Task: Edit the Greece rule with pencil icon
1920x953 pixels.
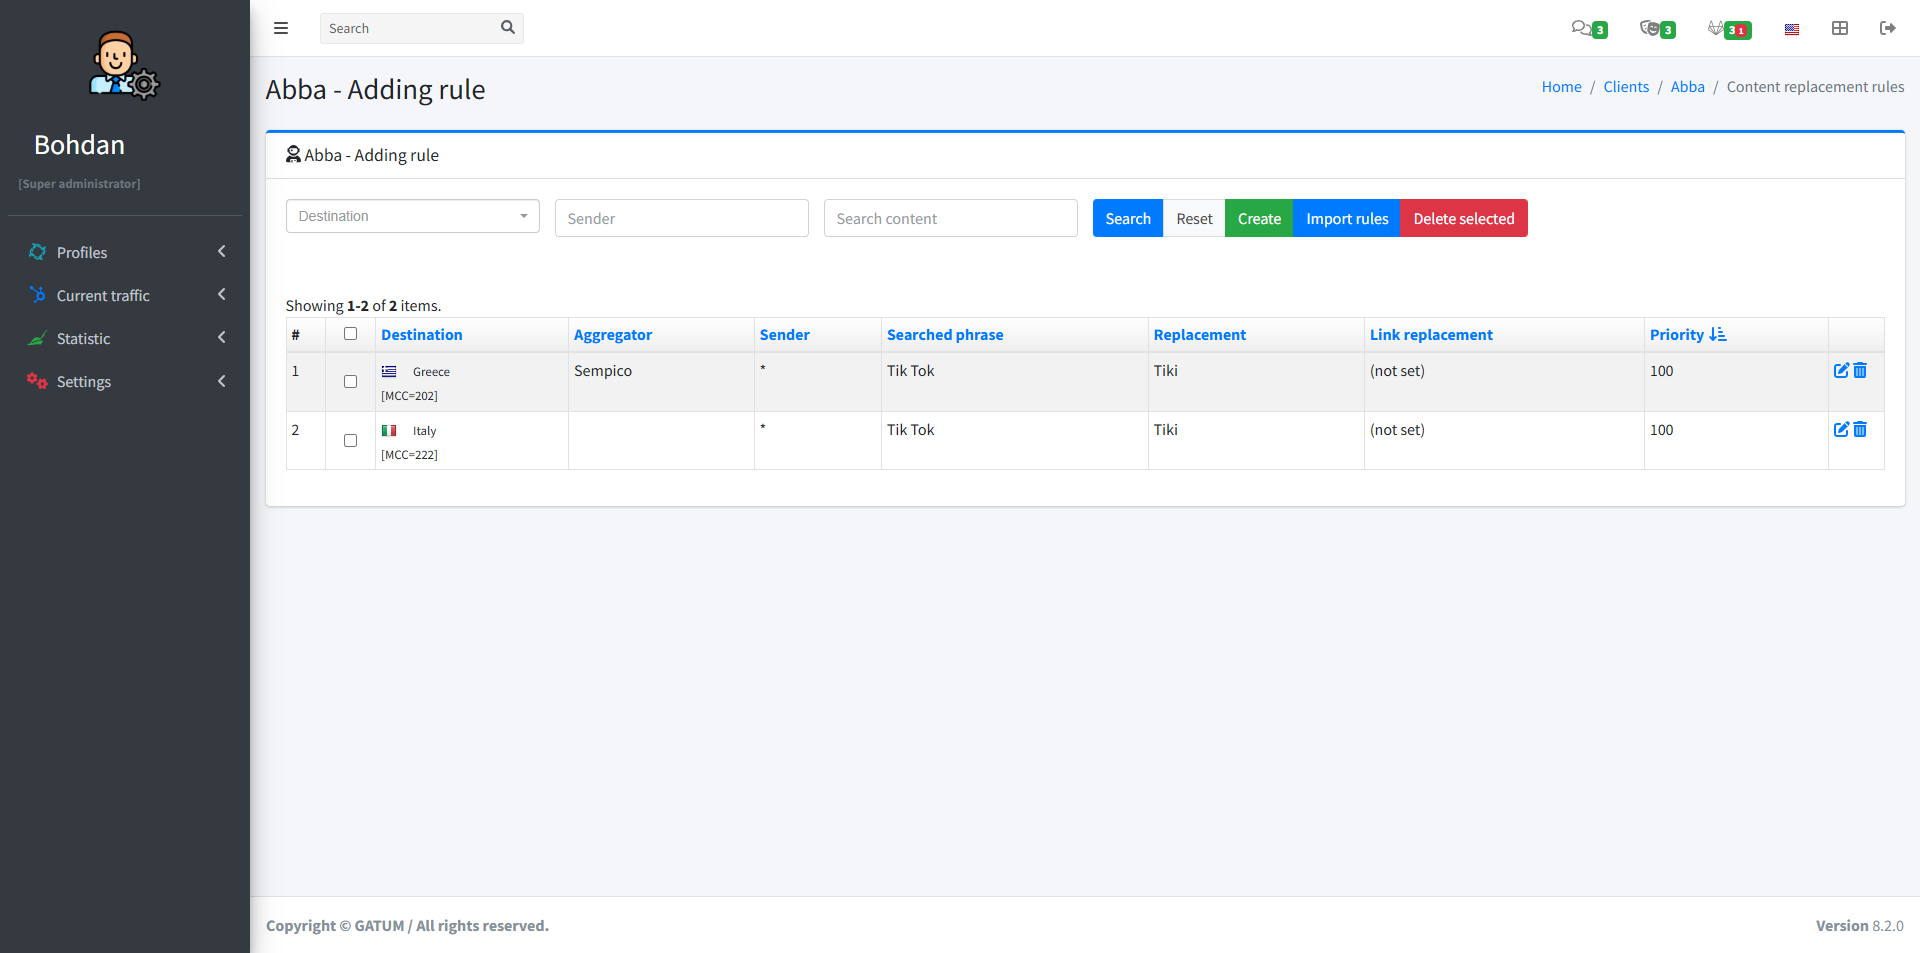Action: coord(1841,371)
